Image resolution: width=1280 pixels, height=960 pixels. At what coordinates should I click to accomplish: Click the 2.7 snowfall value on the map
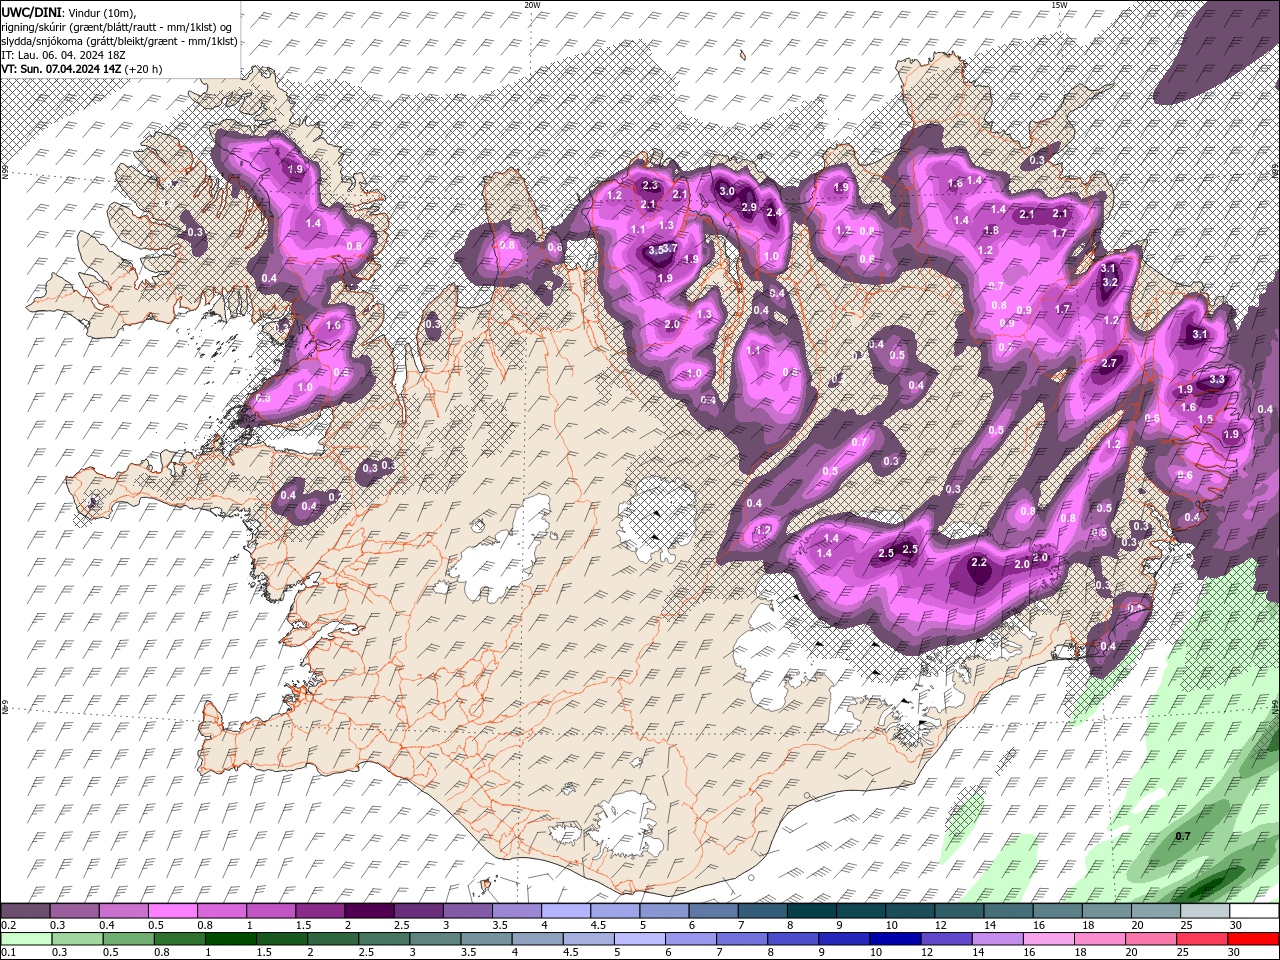click(1109, 364)
